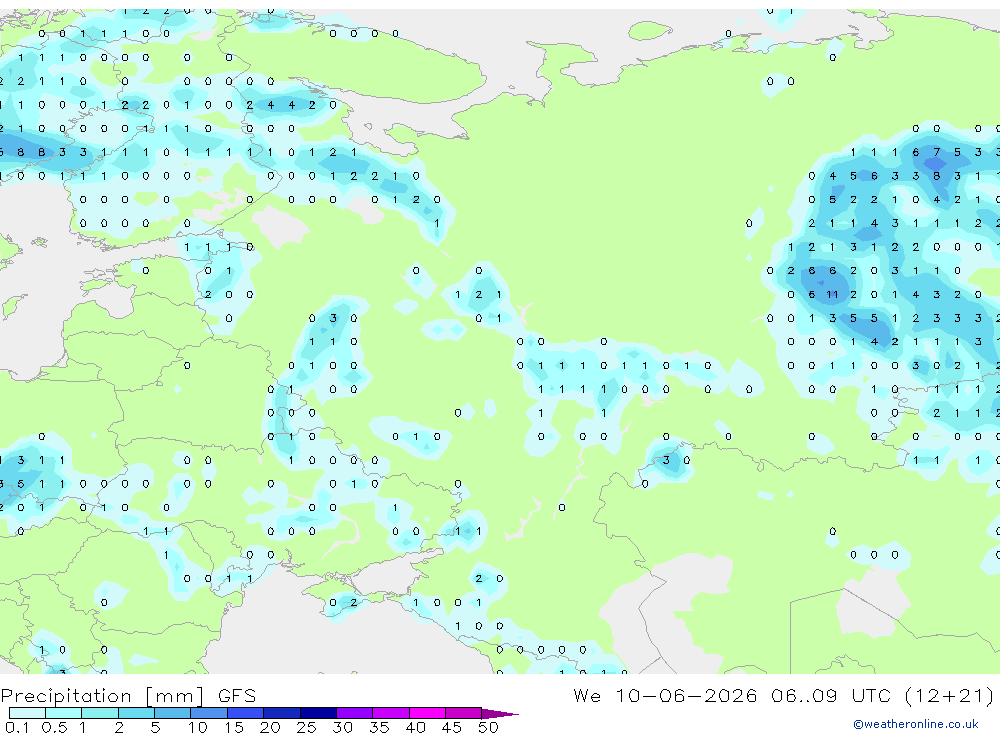Click the 'GFS' model label

(x=237, y=696)
